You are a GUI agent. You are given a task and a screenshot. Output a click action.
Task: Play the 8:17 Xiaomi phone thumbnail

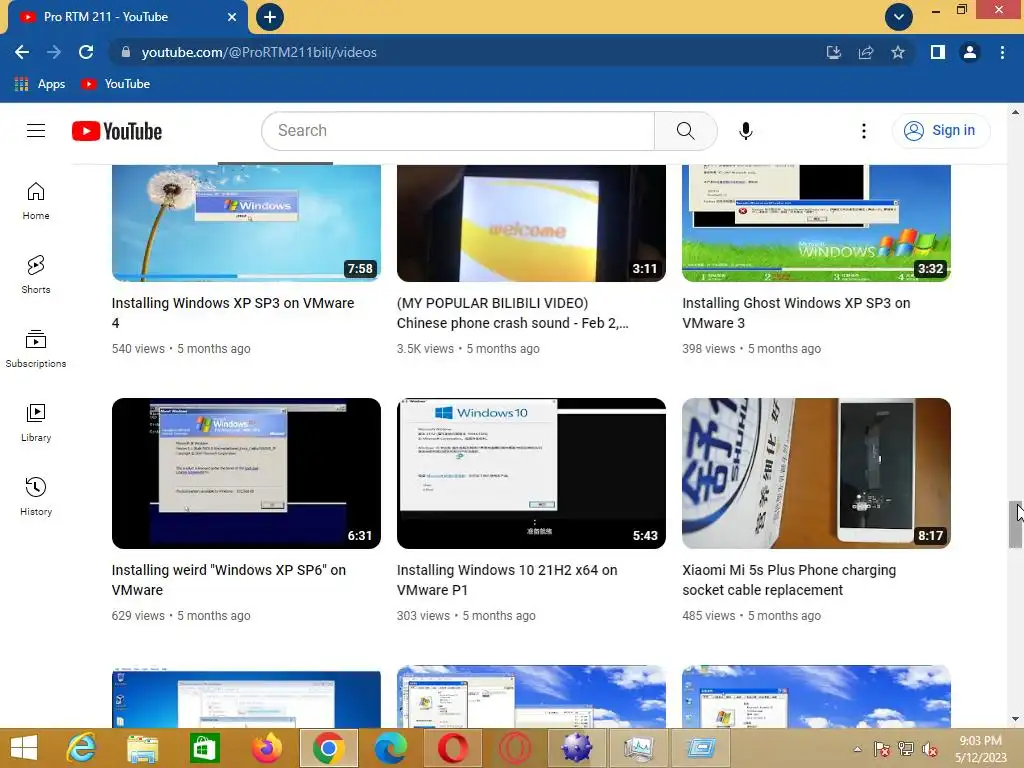(816, 473)
